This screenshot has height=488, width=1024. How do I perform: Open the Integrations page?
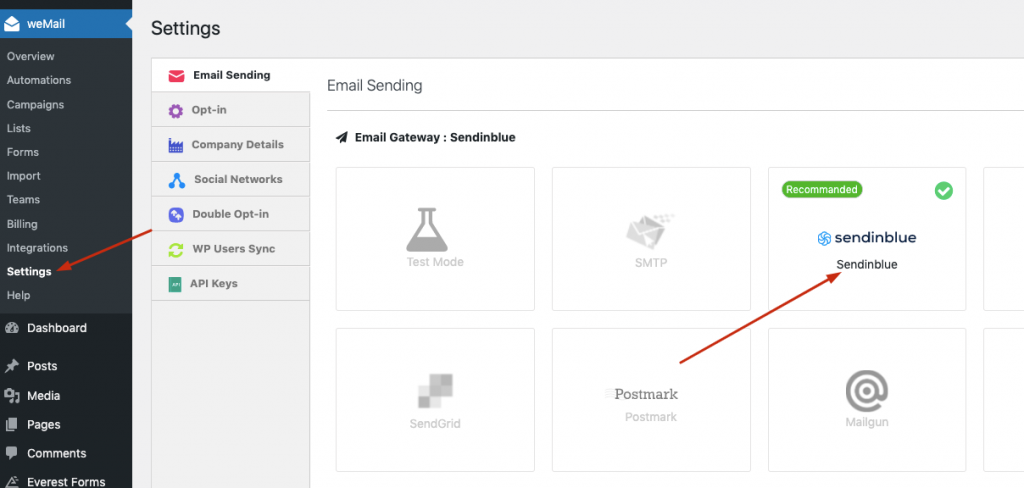click(37, 248)
